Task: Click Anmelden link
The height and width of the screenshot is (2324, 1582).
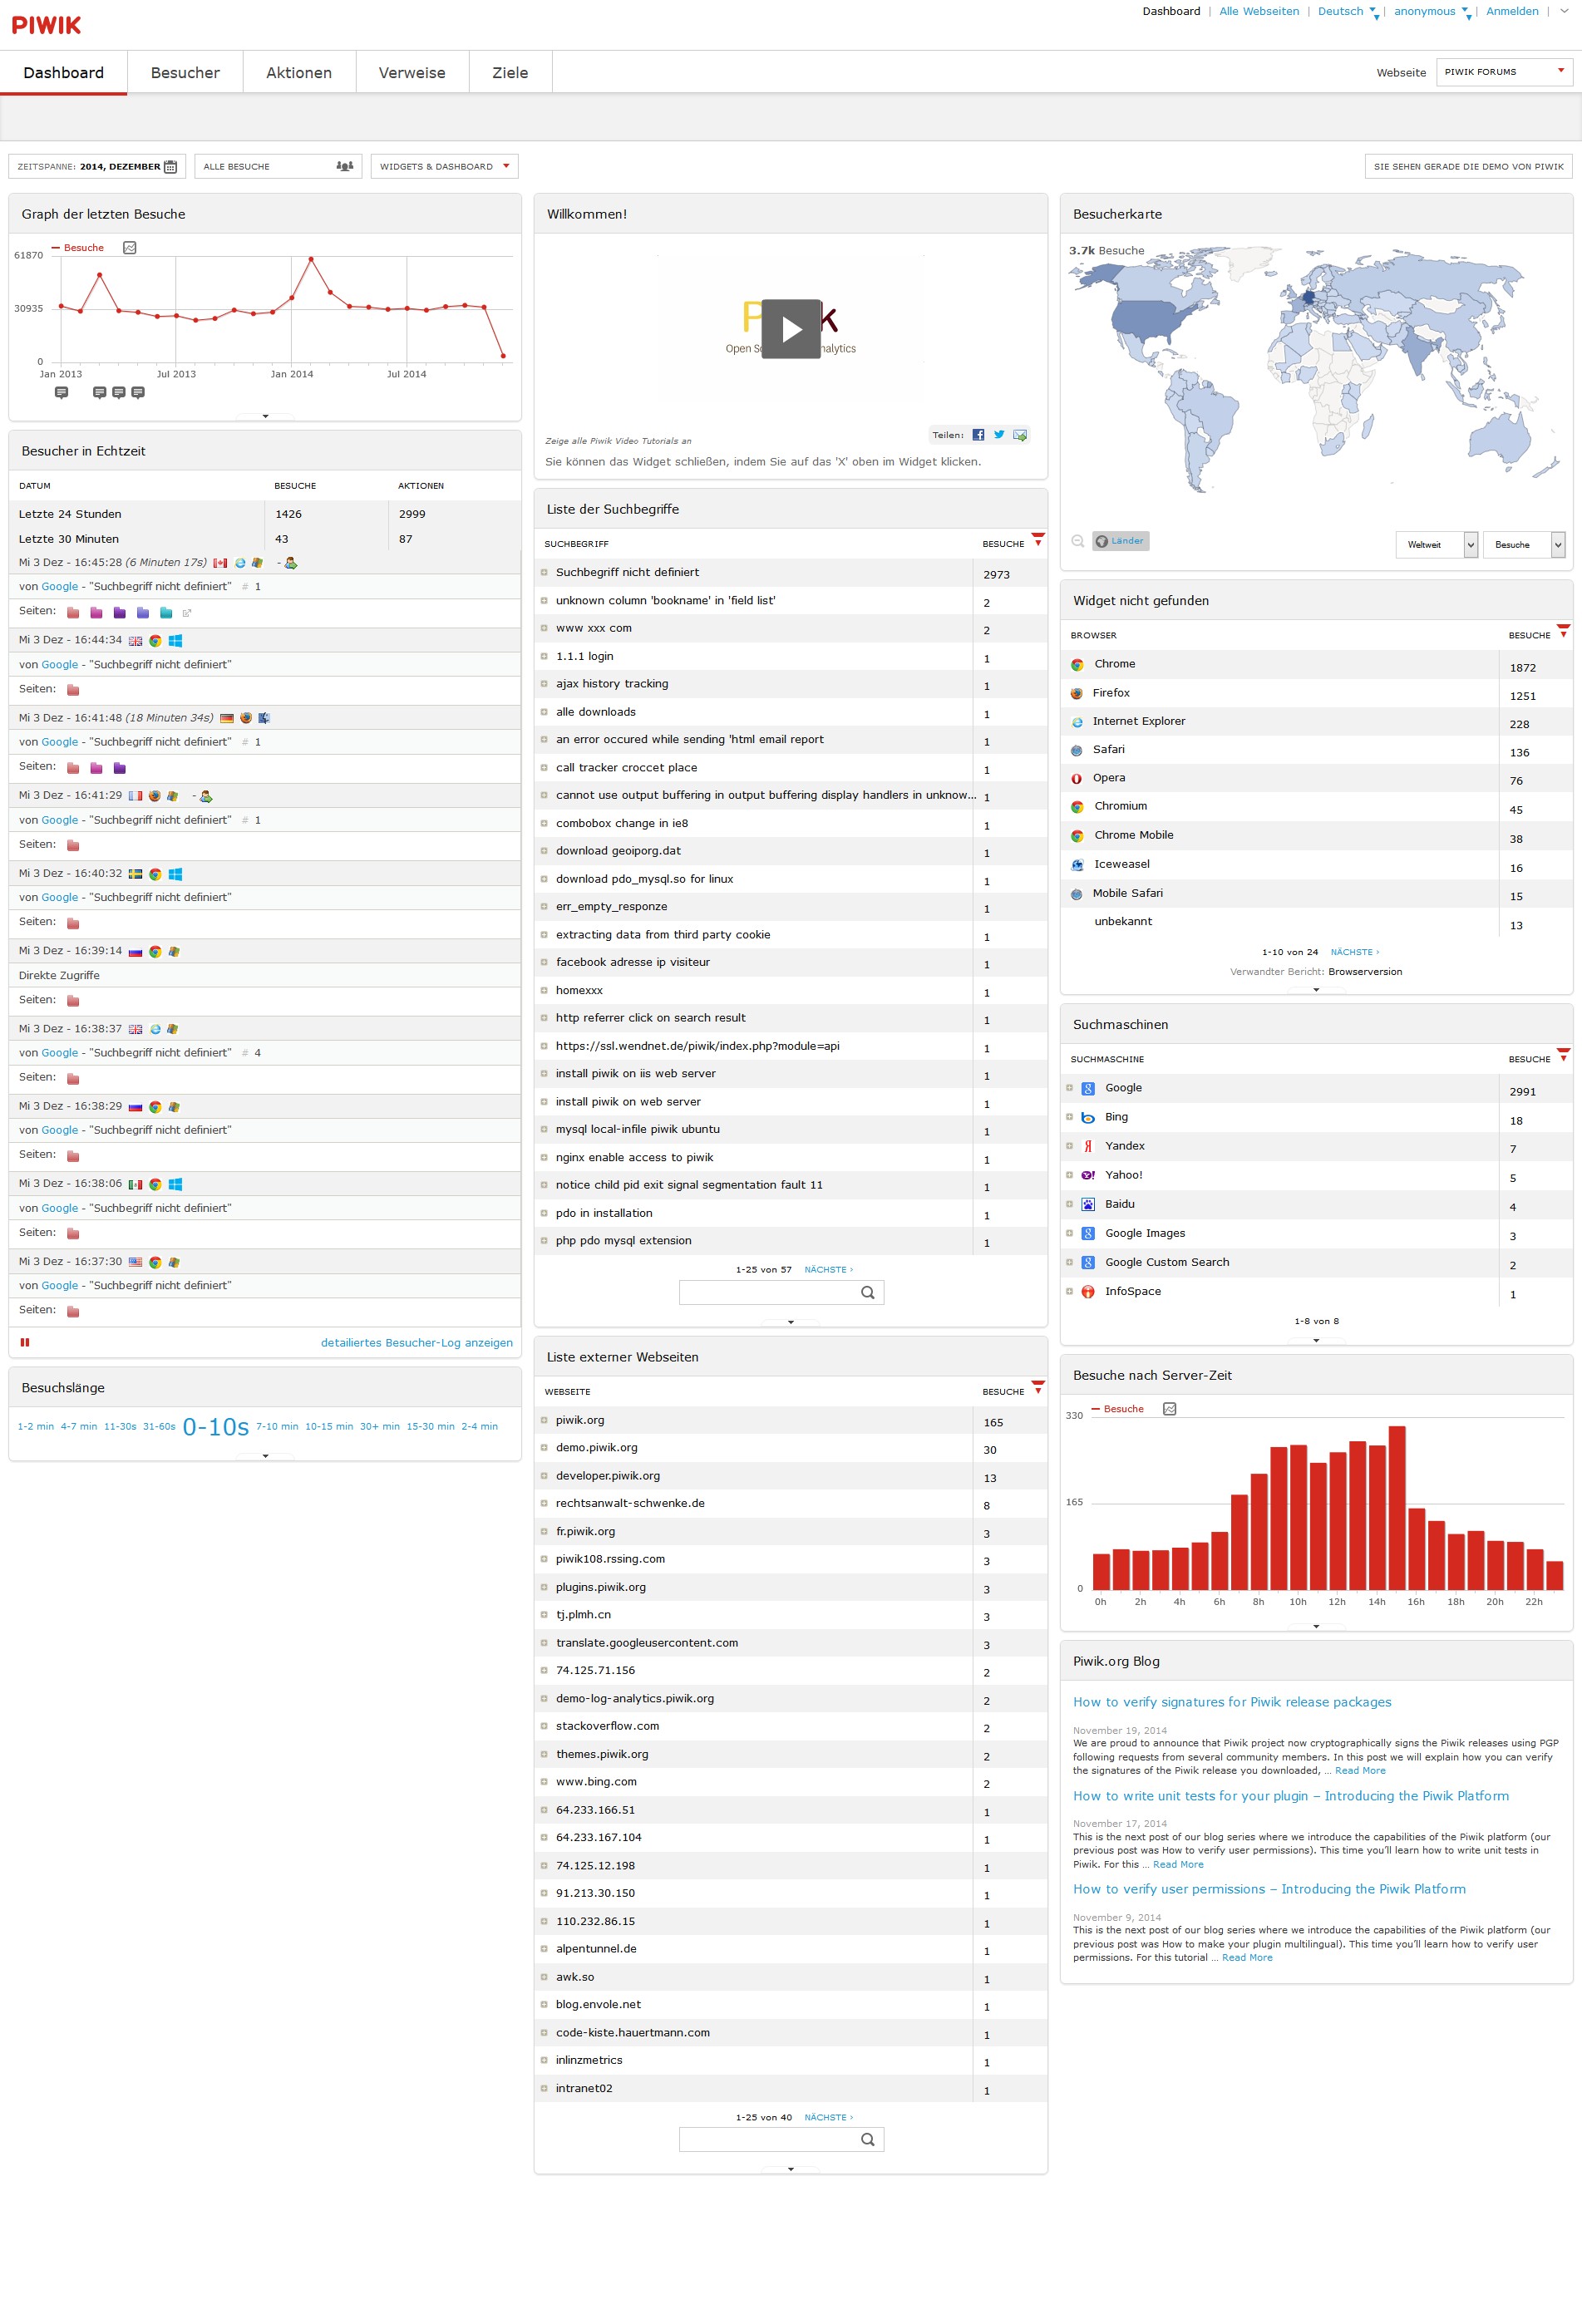Action: pos(1512,12)
